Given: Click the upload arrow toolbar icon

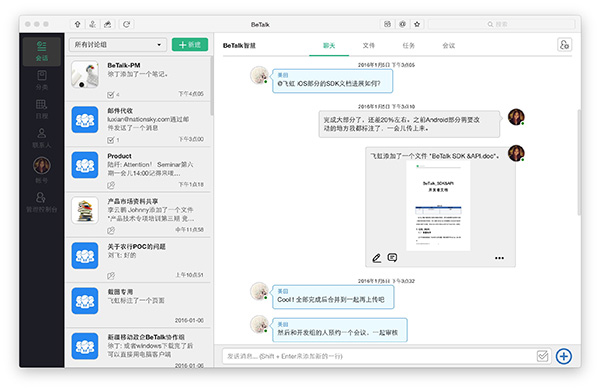Looking at the screenshot, I should coord(78,24).
